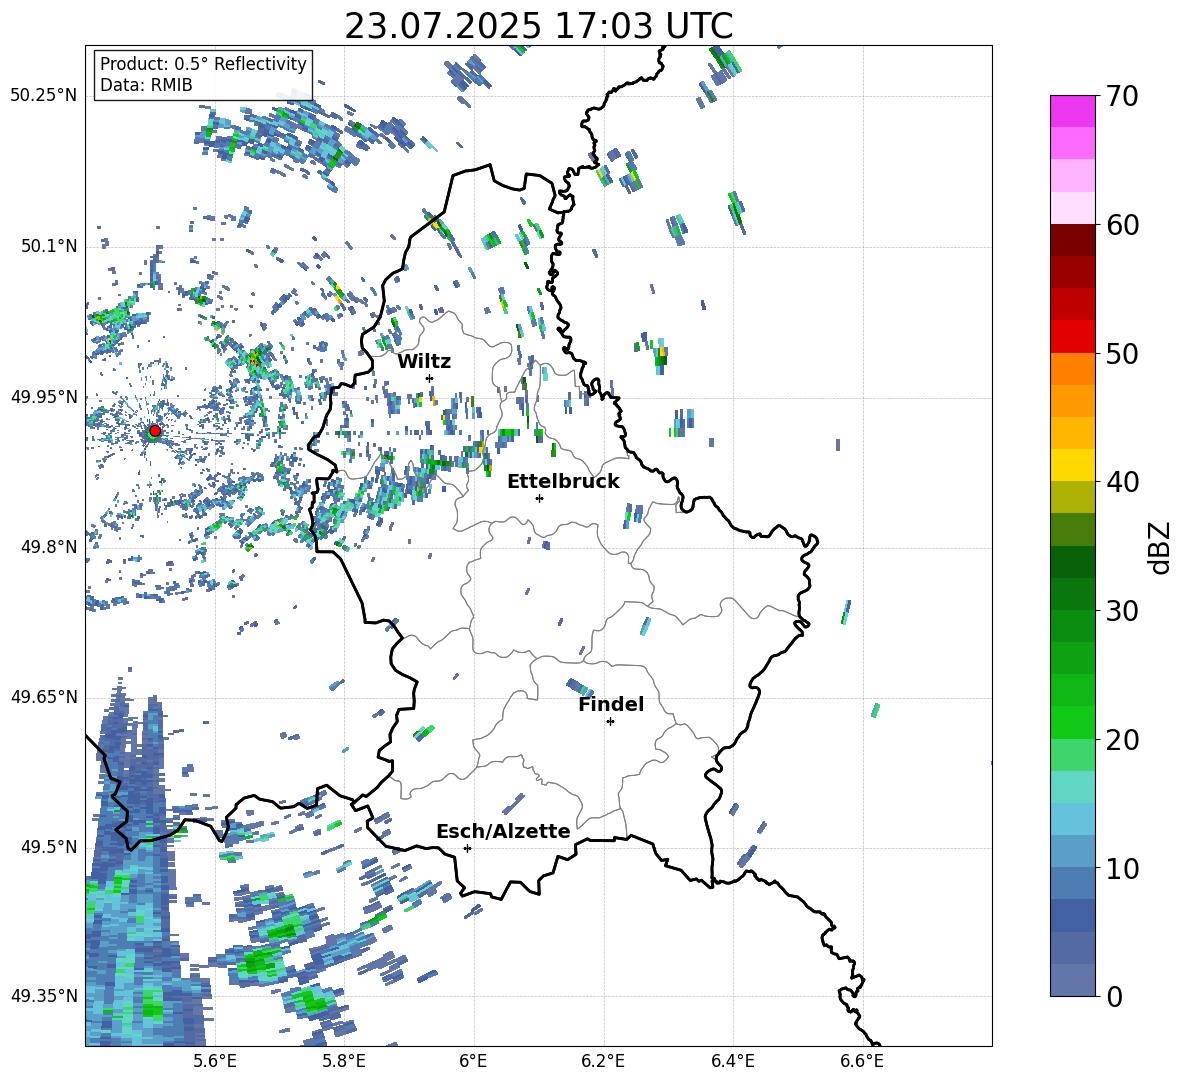Click the colorbar tick label 60
The width and height of the screenshot is (1184, 1081).
1123,225
